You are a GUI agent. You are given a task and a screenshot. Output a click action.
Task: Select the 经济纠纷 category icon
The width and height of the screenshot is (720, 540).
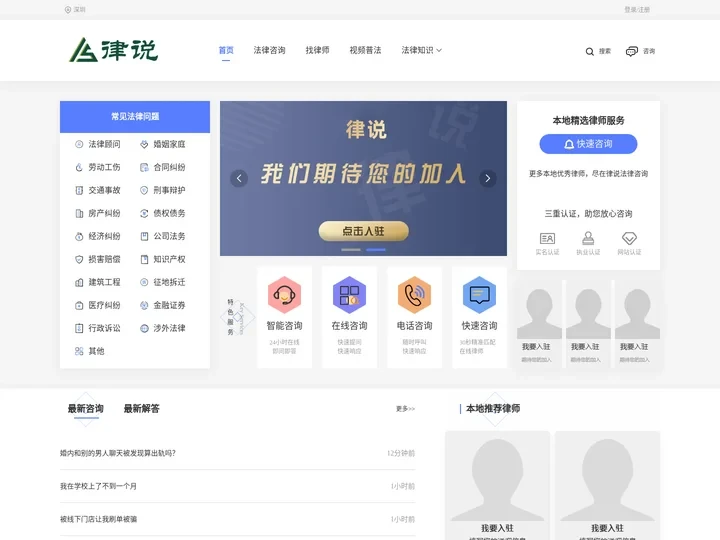click(79, 236)
